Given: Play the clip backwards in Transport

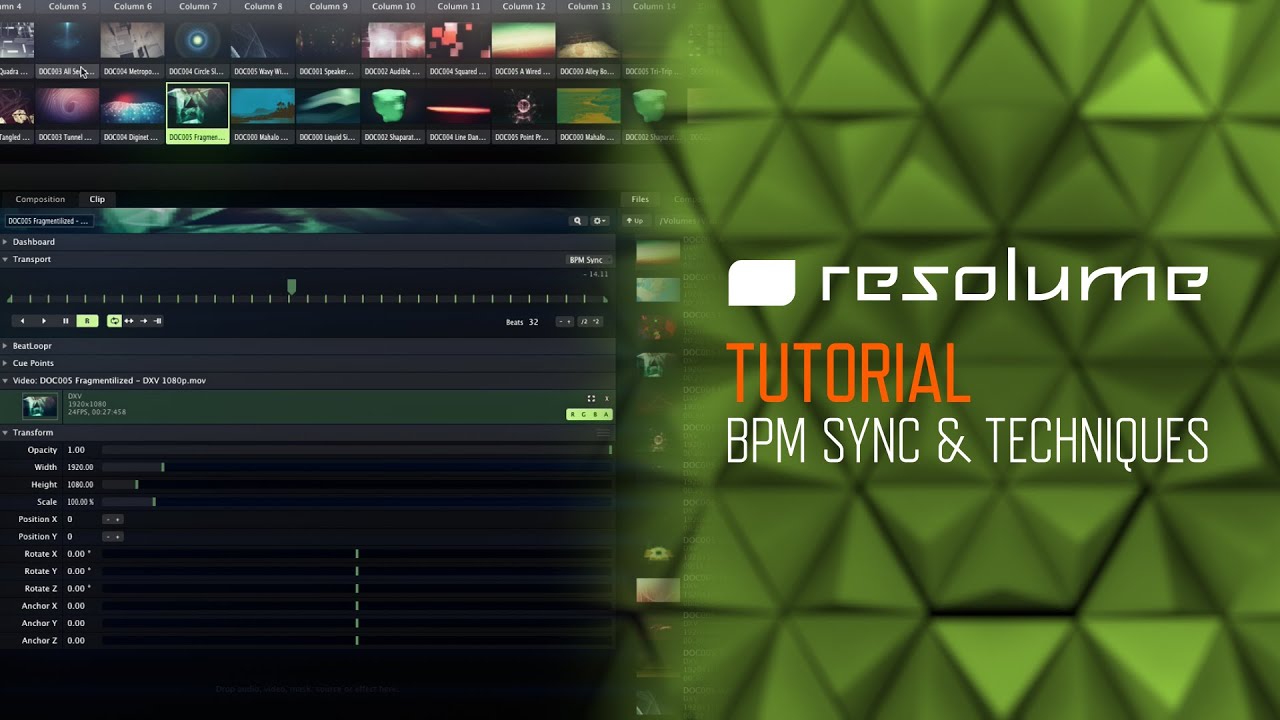Looking at the screenshot, I should (22, 321).
